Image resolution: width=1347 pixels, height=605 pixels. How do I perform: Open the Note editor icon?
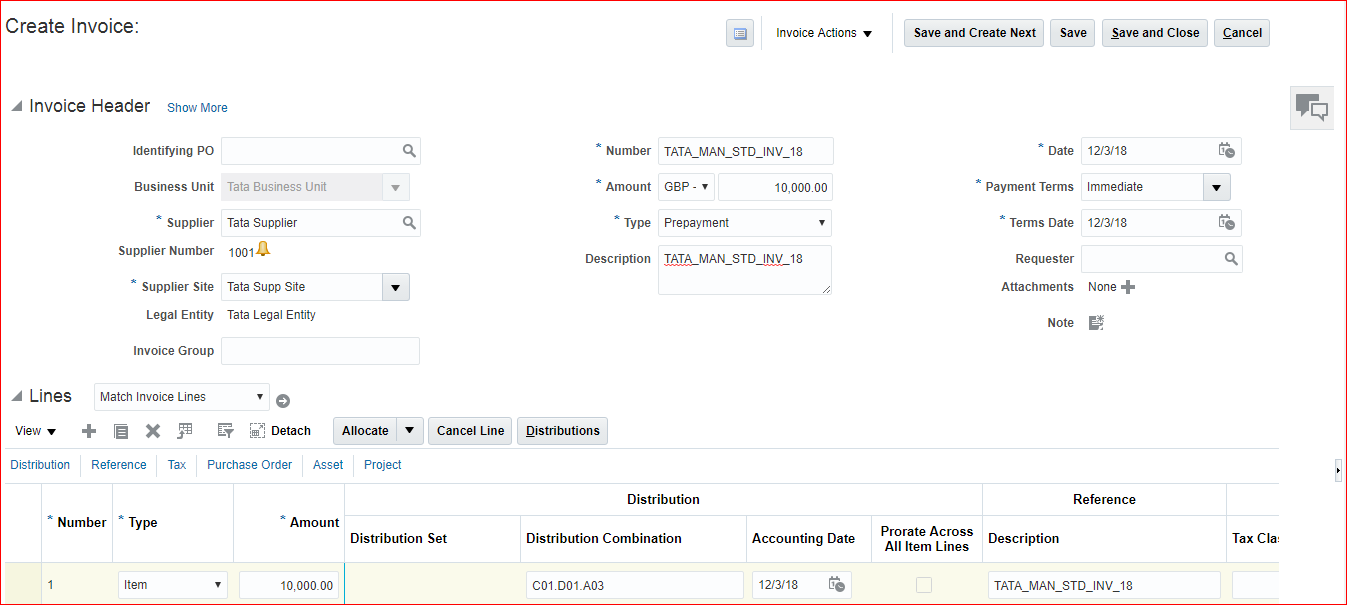click(x=1096, y=323)
